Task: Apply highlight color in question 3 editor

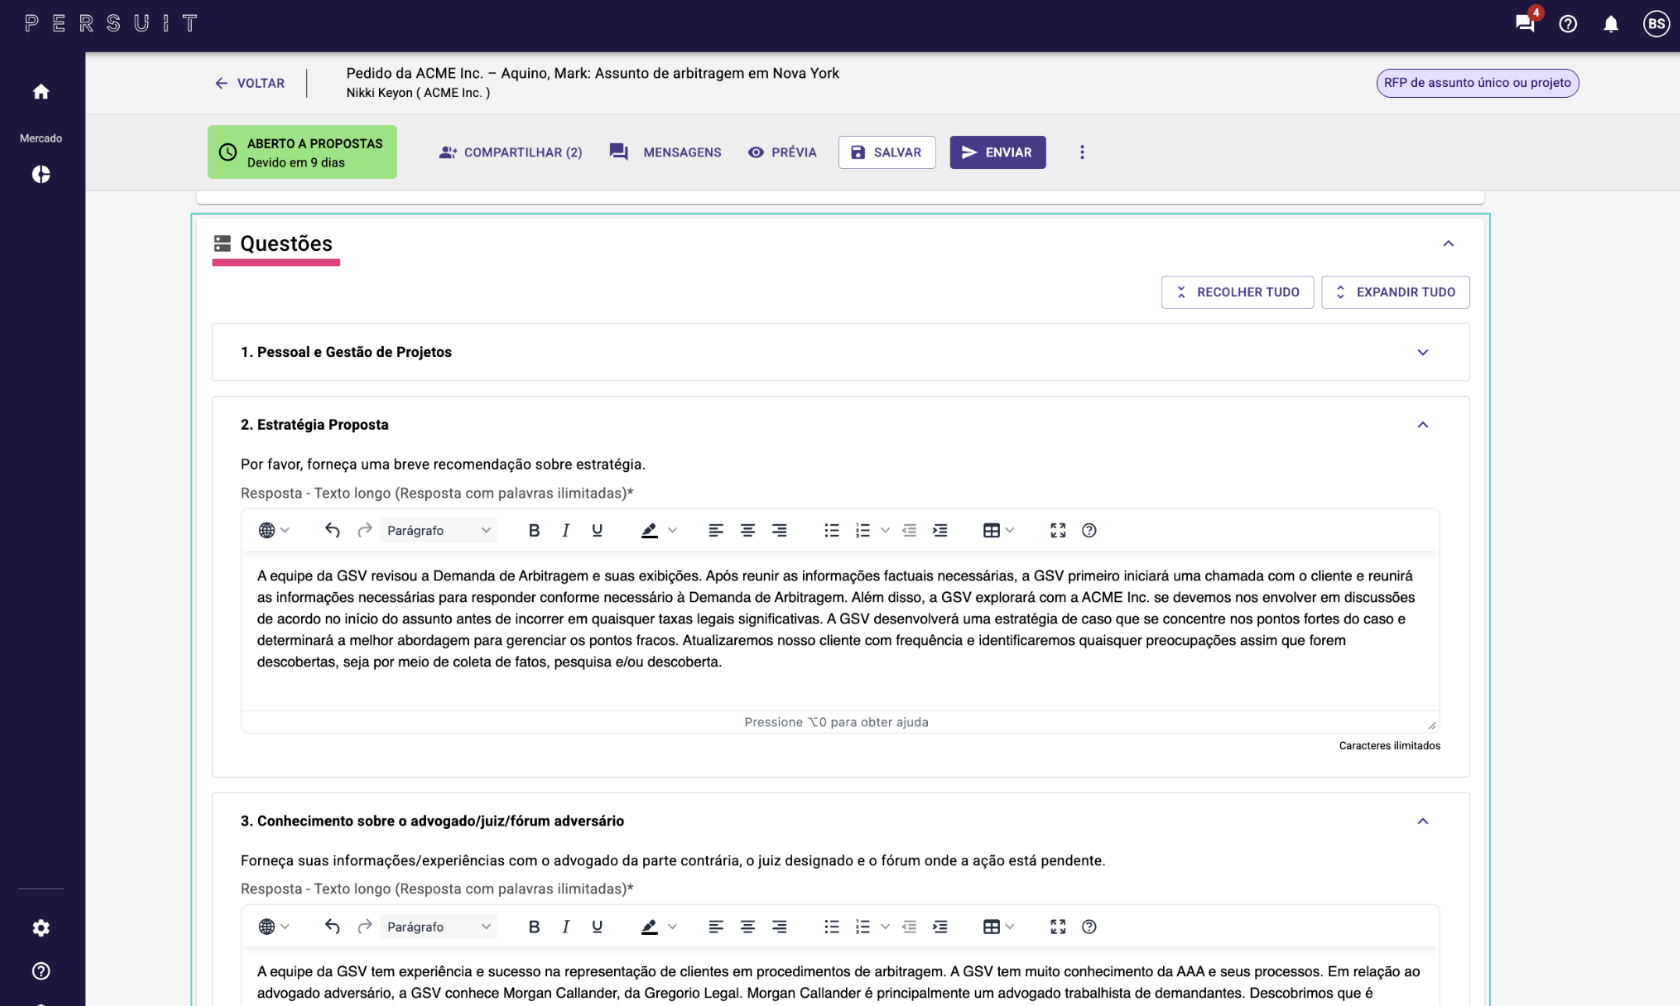Action: tap(650, 927)
